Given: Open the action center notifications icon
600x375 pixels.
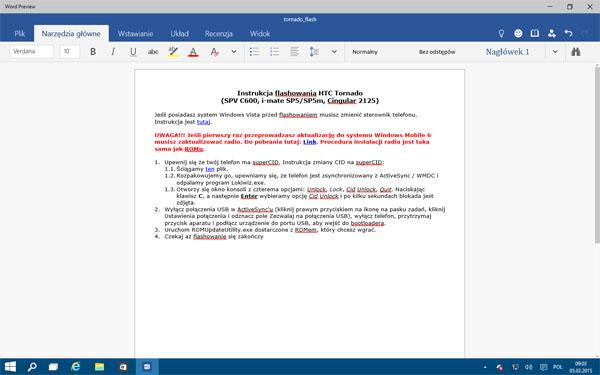Looking at the screenshot, I should (x=543, y=367).
